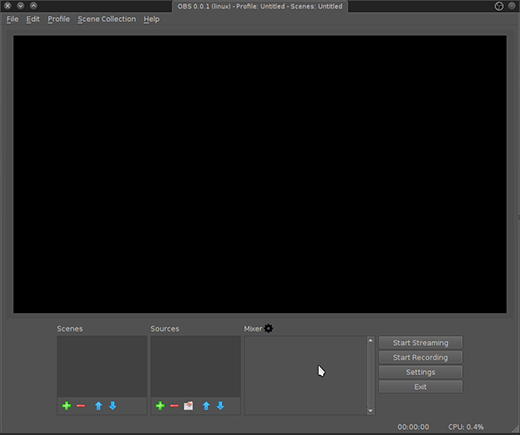Open the Edit menu
The width and height of the screenshot is (520, 435).
coord(33,19)
